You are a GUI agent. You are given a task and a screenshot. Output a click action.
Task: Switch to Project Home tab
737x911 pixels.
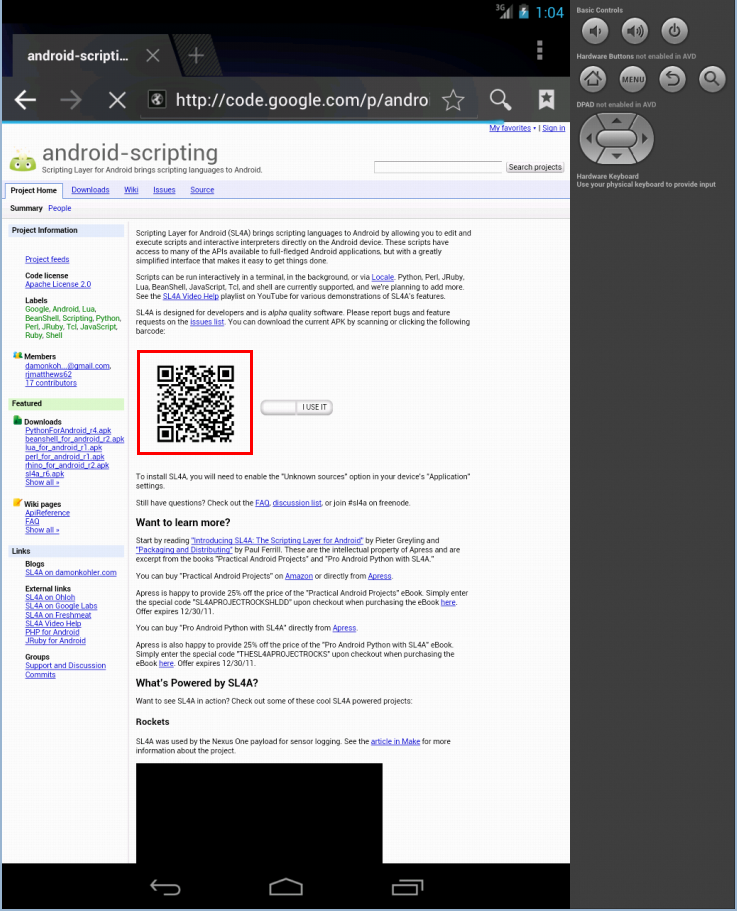[33, 190]
